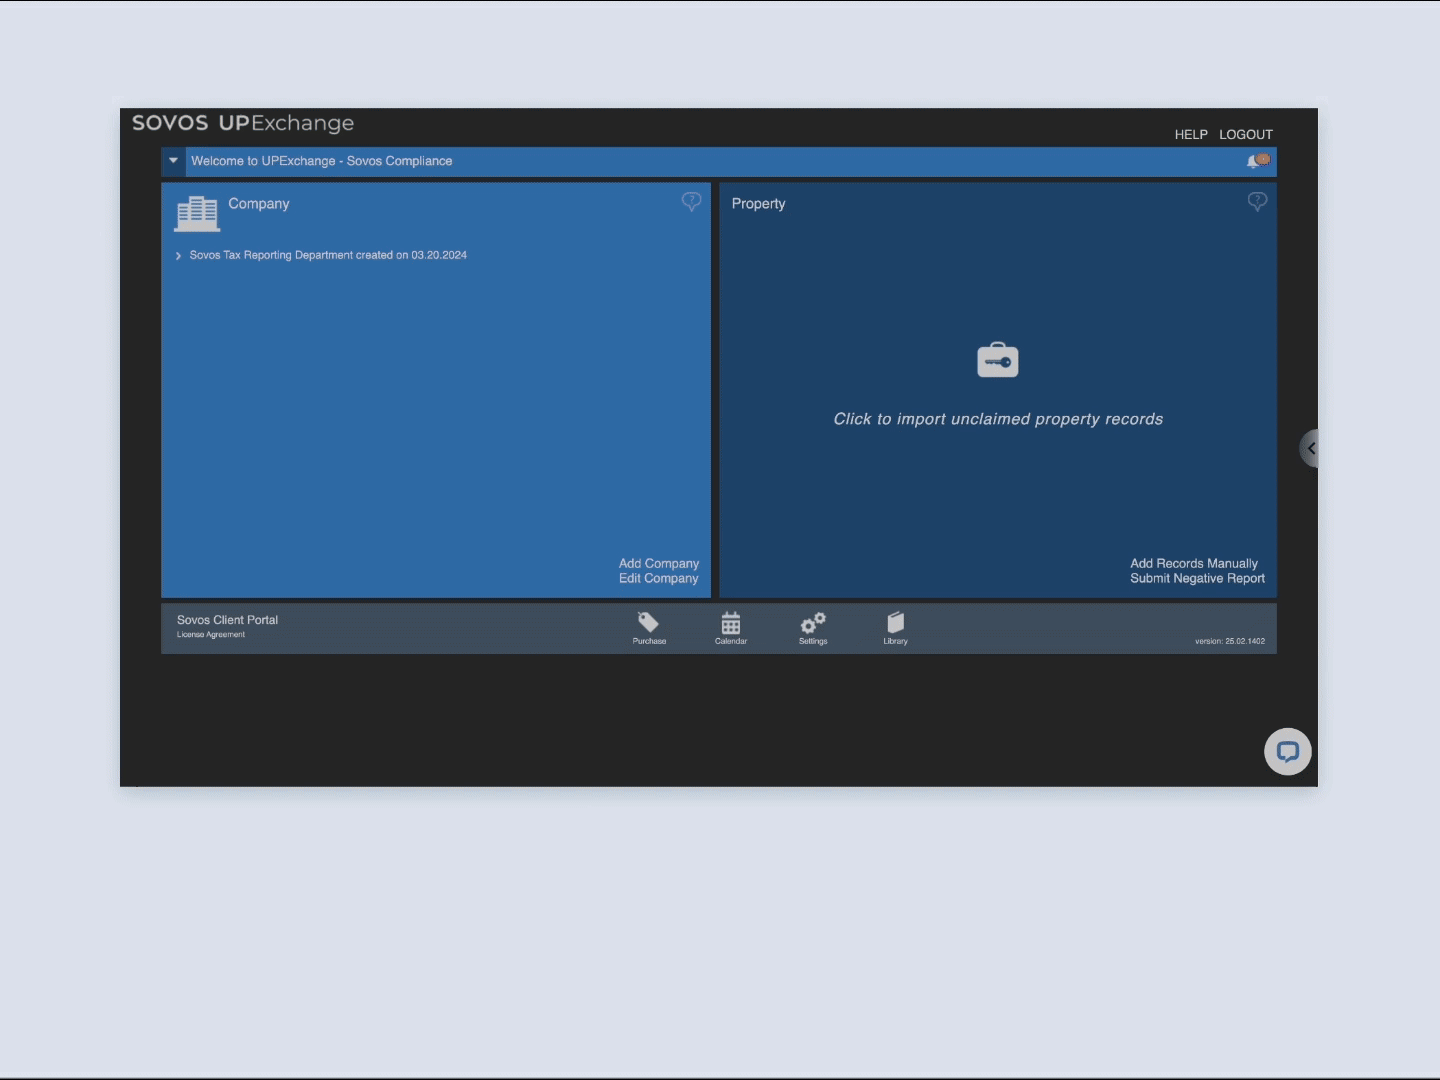The height and width of the screenshot is (1080, 1440).
Task: Click the version 25.02.1402 text
Action: pyautogui.click(x=1230, y=641)
